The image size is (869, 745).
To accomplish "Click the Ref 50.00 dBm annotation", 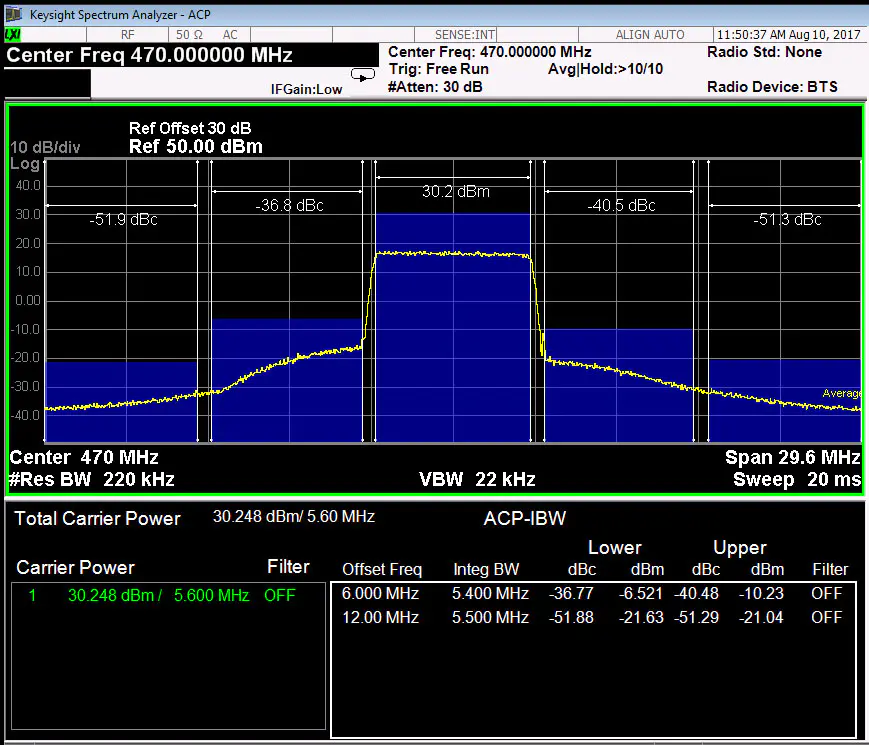I will tap(196, 147).
